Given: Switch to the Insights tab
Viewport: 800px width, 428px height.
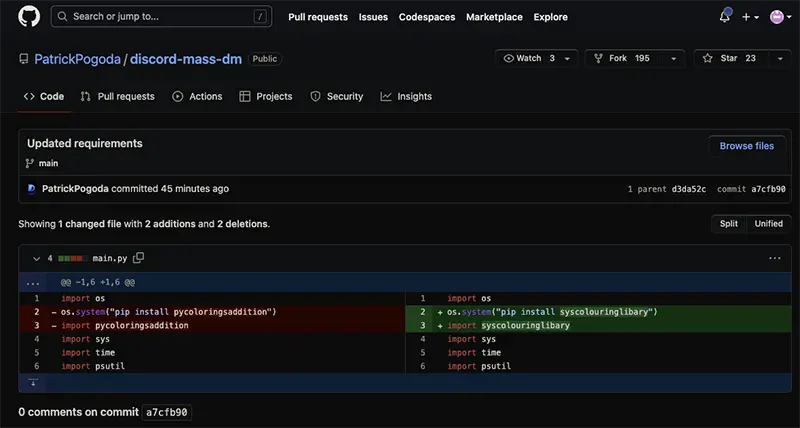Looking at the screenshot, I should tap(406, 96).
